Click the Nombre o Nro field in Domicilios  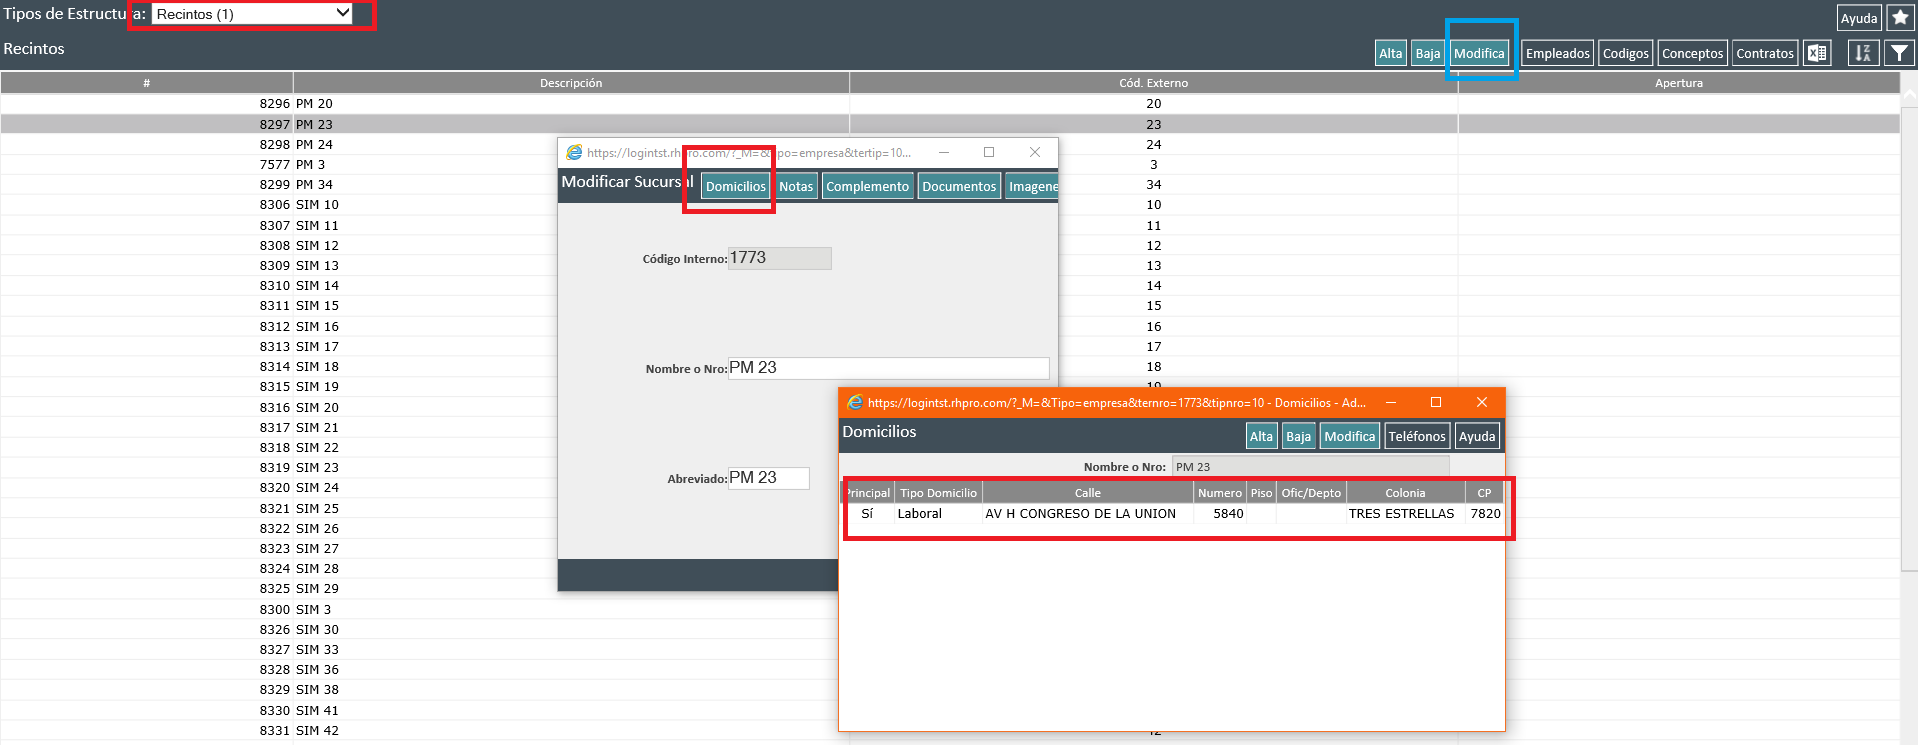coord(1310,467)
